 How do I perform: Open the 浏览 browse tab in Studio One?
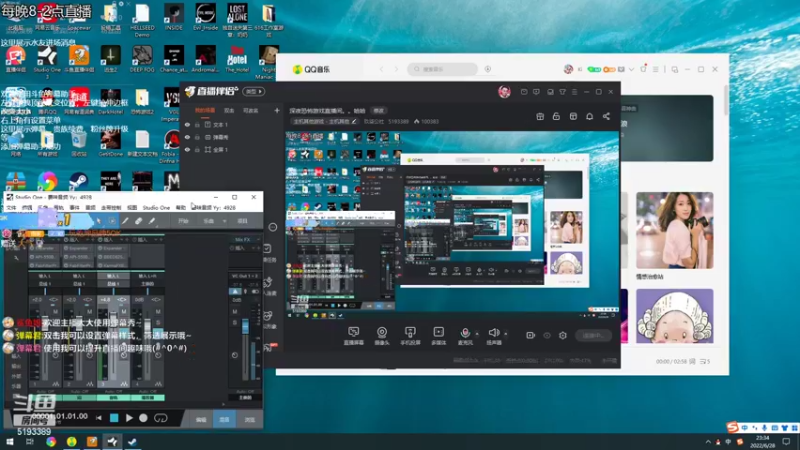tap(249, 419)
